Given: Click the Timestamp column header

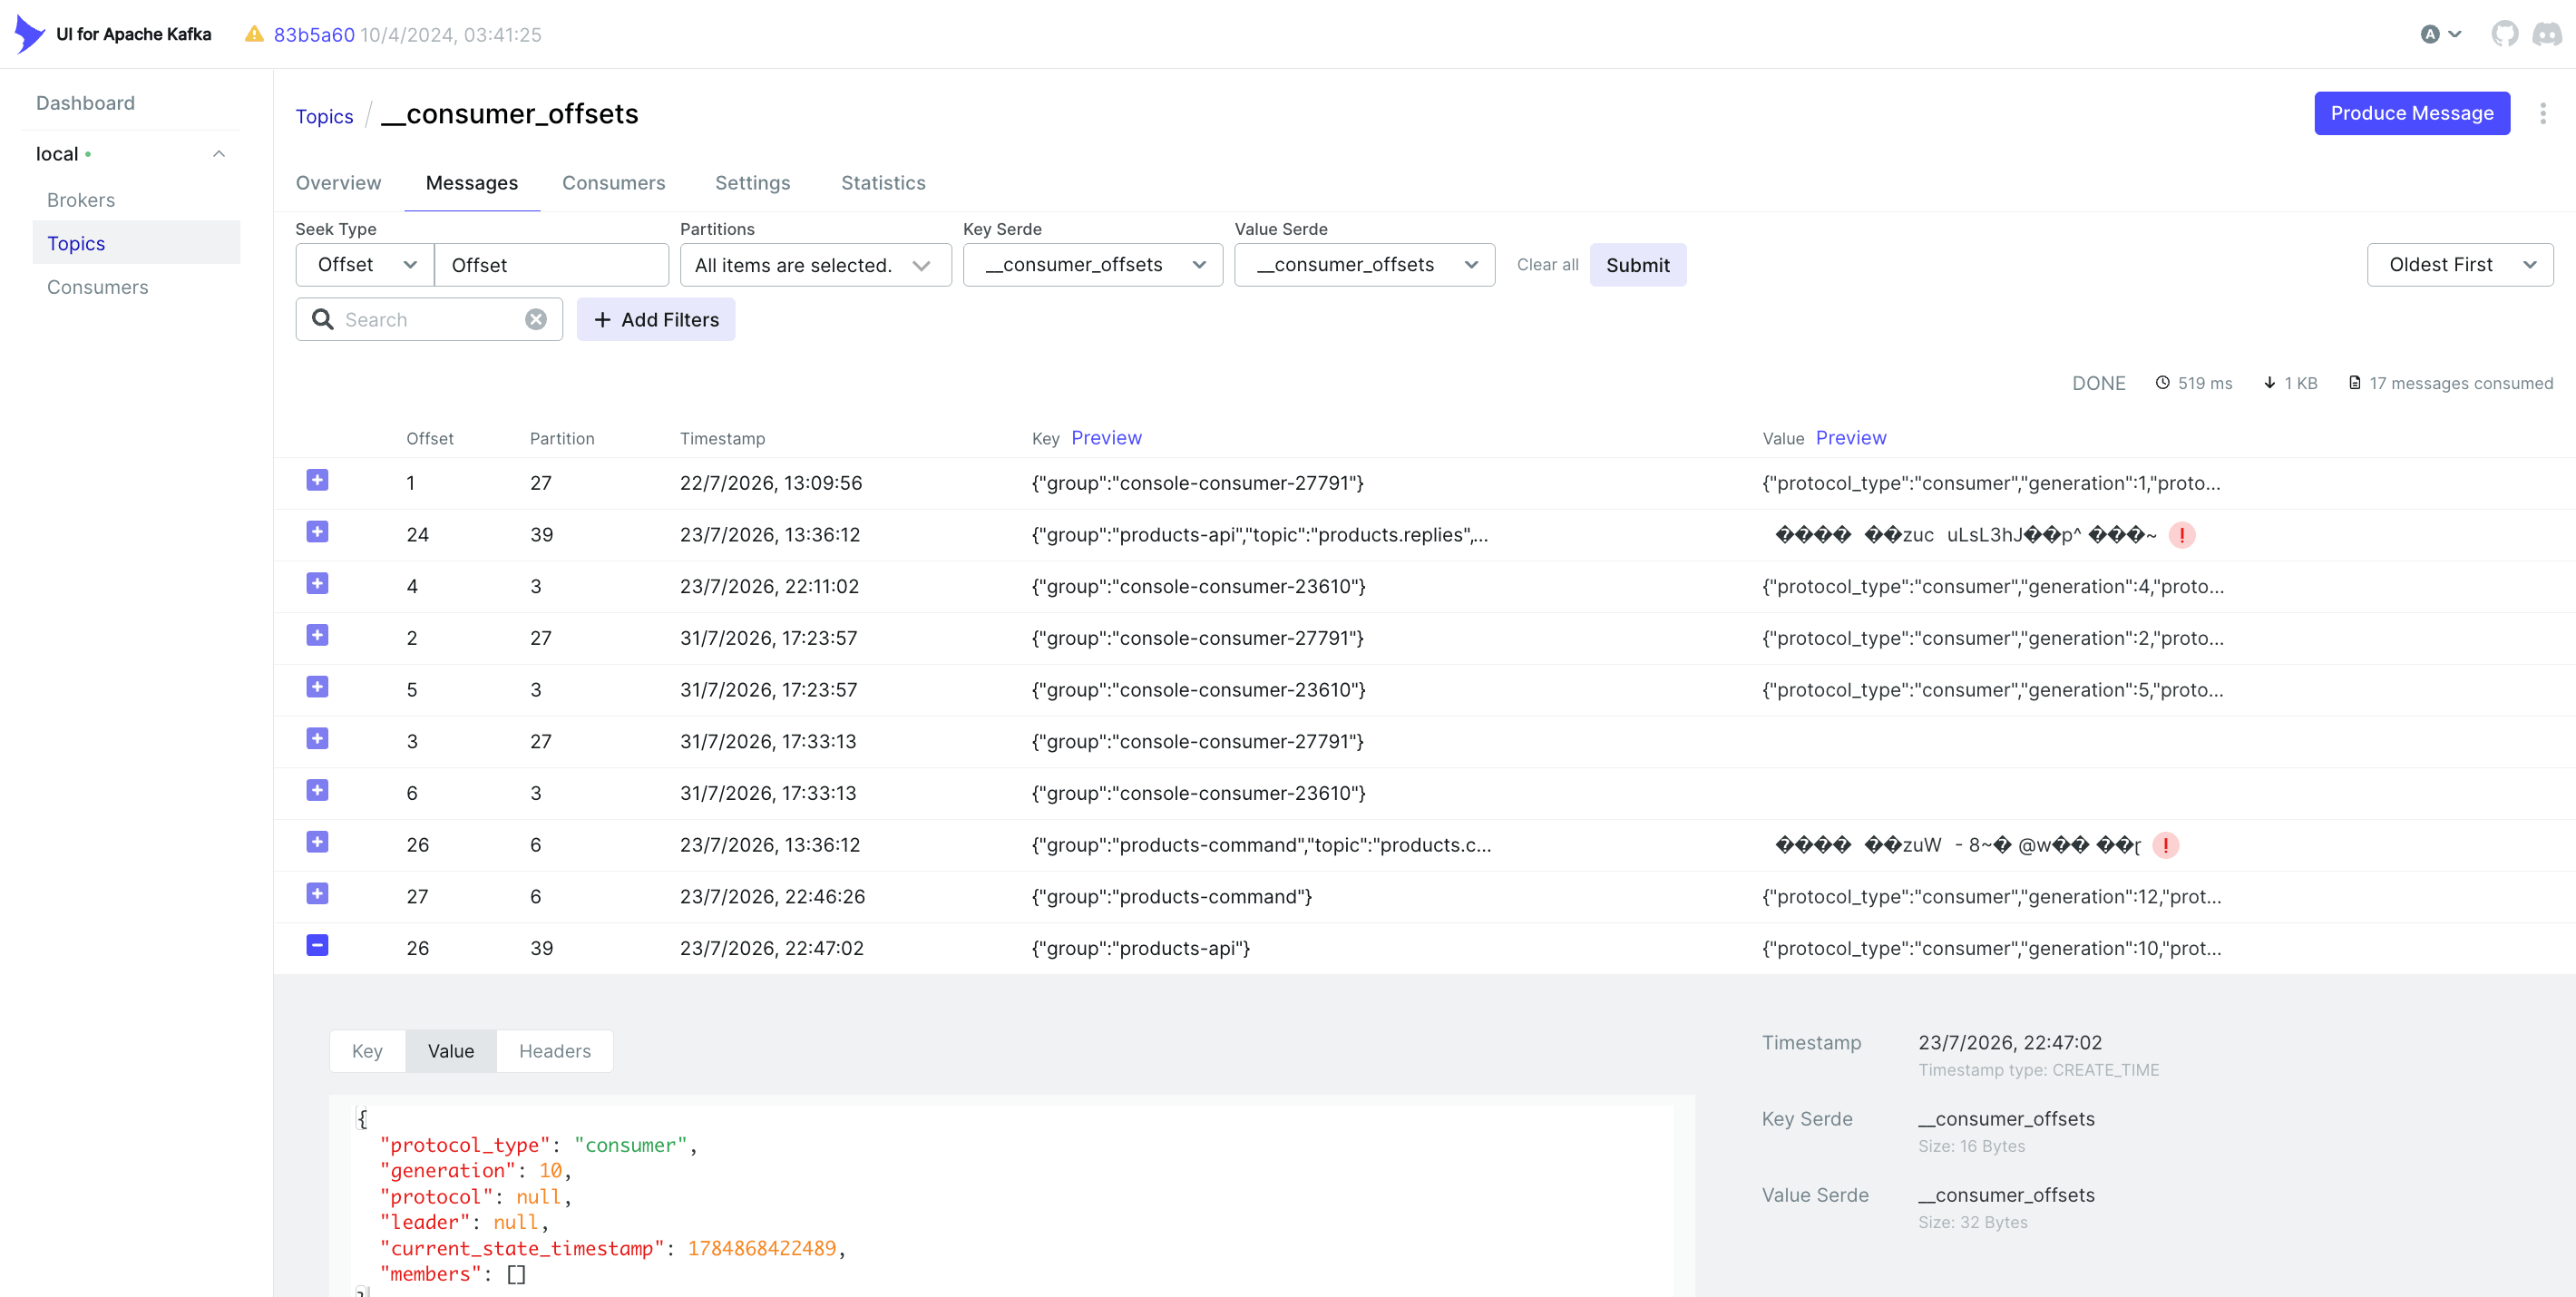Looking at the screenshot, I should (x=722, y=439).
